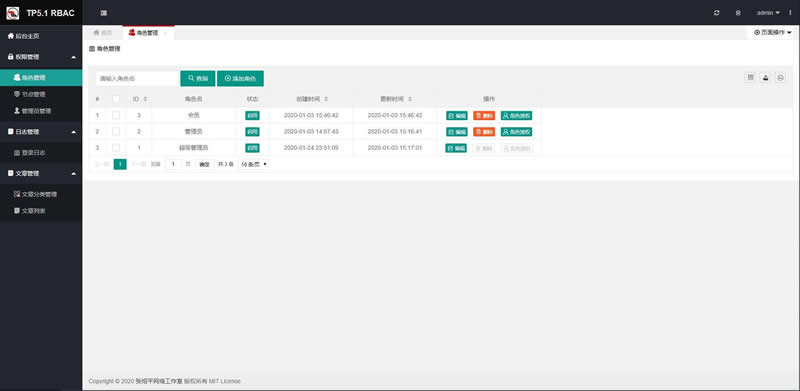Sort the table by the ID column arrows
The height and width of the screenshot is (391, 800).
(145, 99)
